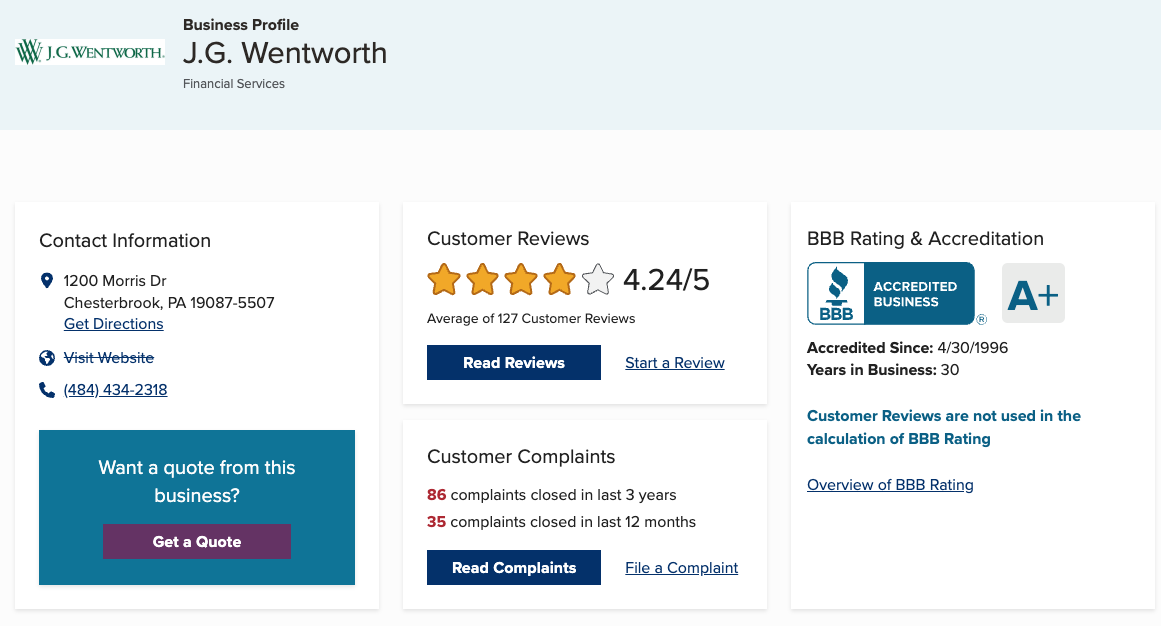Open the Visit Website link

pos(109,357)
